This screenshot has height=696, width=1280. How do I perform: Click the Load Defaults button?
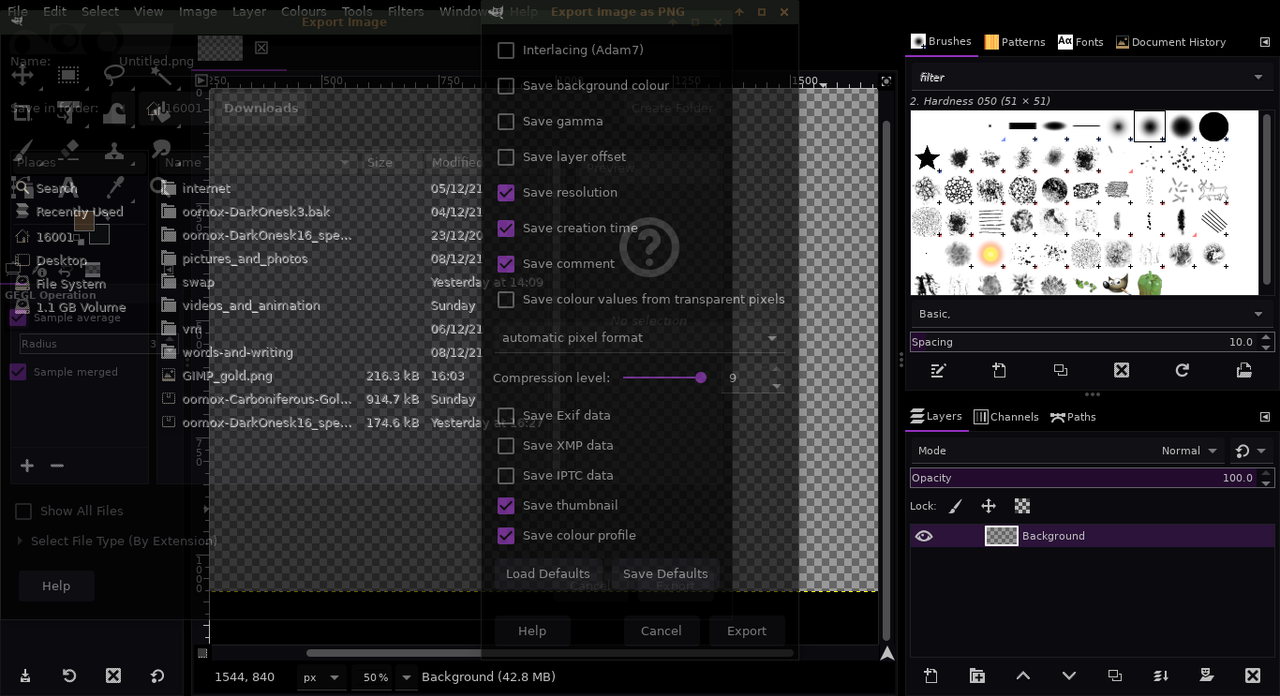(548, 574)
